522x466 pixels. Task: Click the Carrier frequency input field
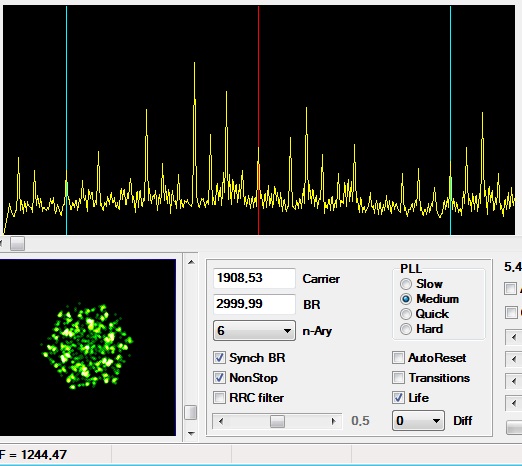pos(254,278)
